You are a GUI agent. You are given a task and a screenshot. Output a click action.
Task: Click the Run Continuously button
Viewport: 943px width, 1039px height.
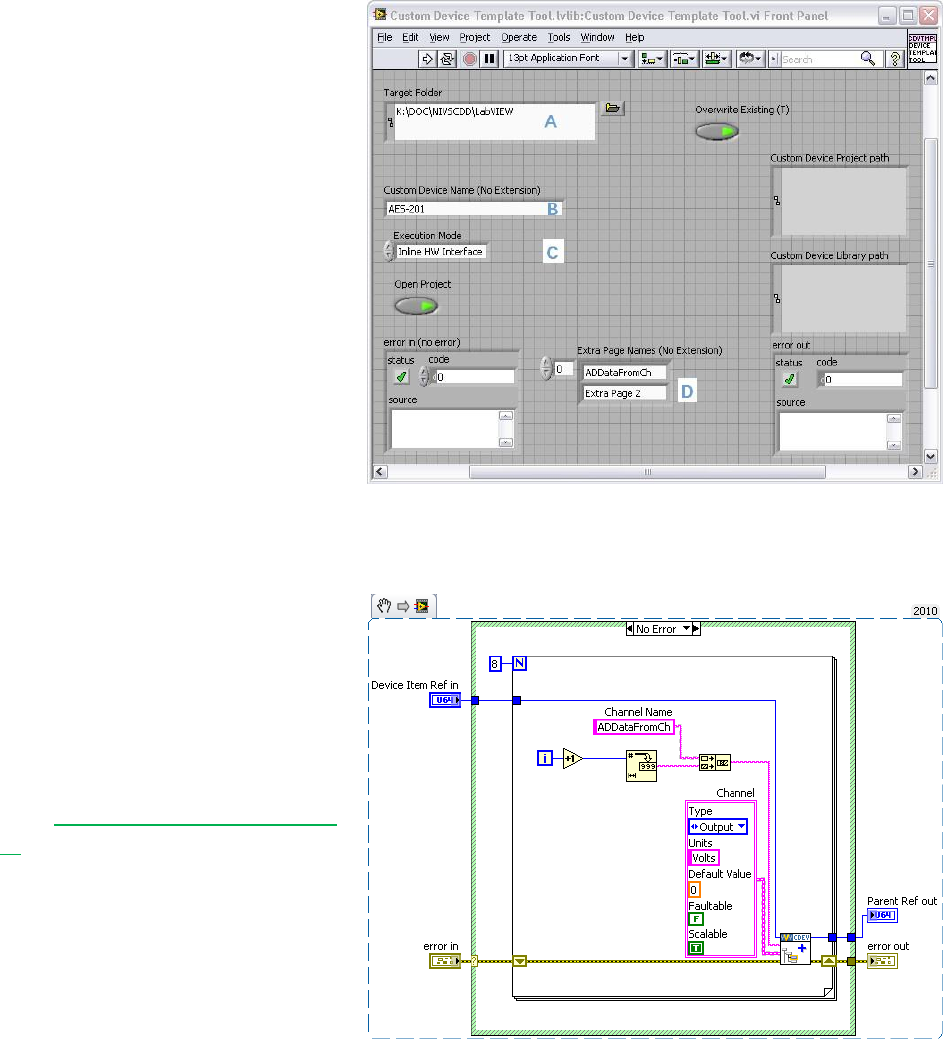[x=447, y=59]
